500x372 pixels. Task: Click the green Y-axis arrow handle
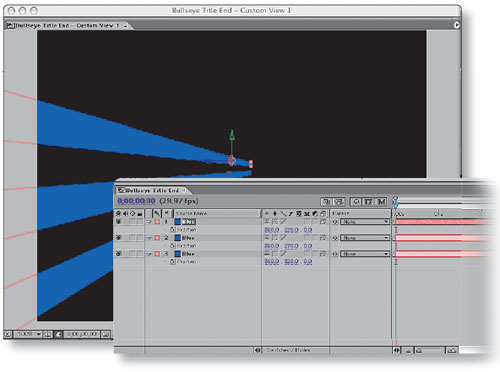(232, 135)
